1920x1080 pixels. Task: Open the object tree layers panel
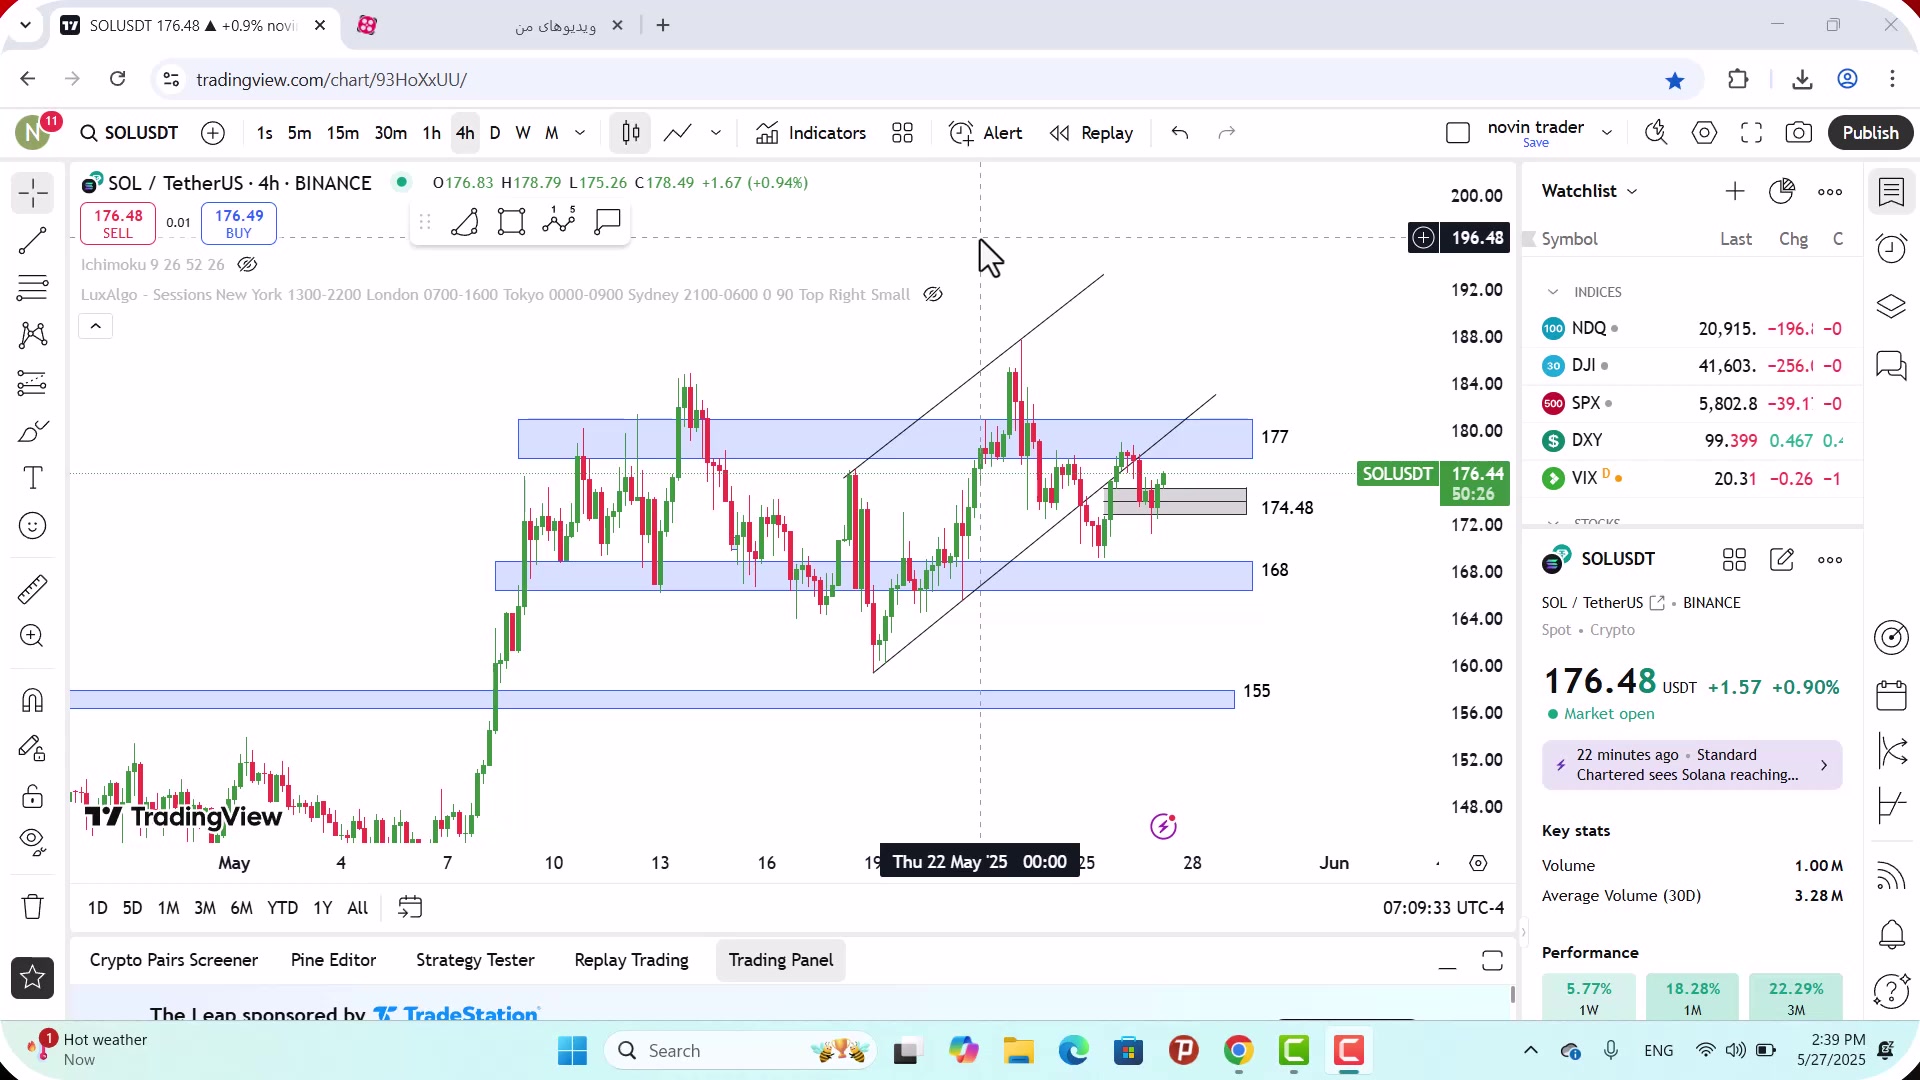(1892, 307)
